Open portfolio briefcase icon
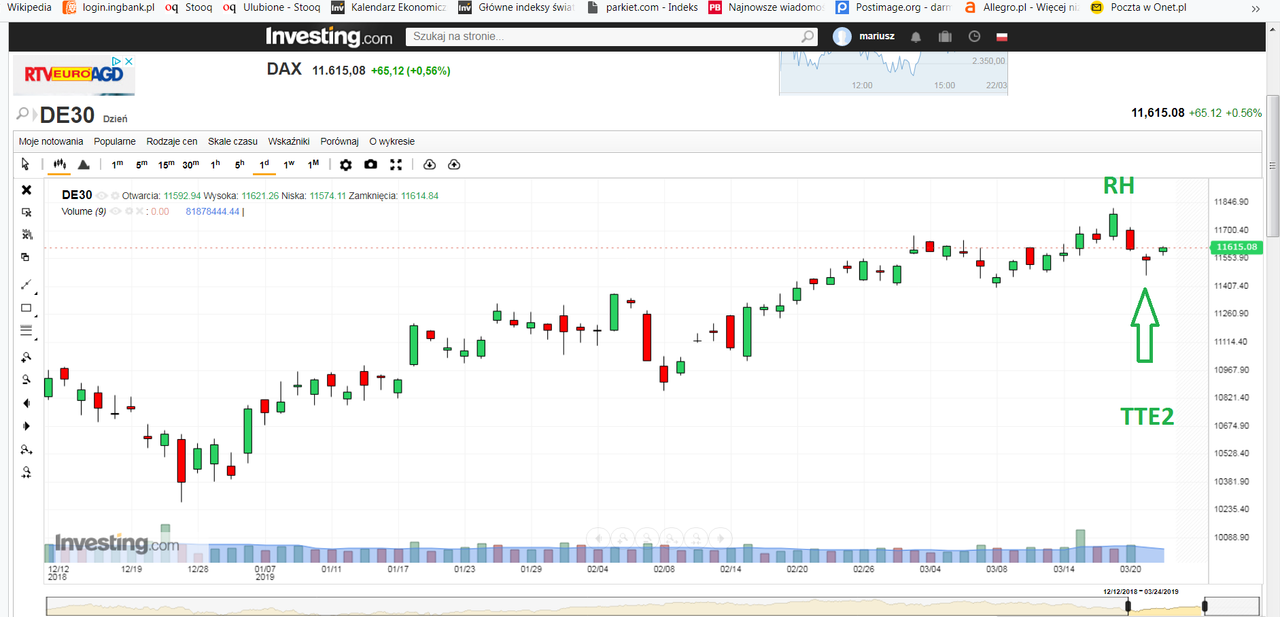This screenshot has height=617, width=1280. coord(945,37)
